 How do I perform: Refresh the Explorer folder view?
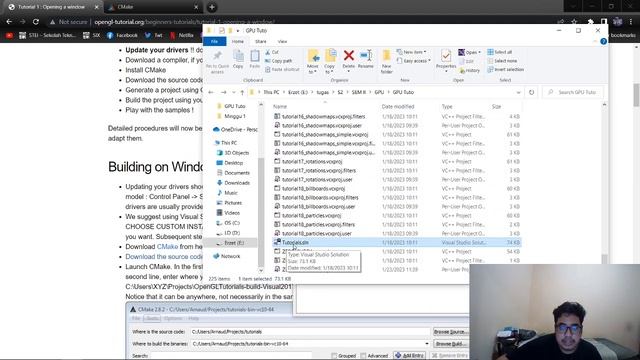pyautogui.click(x=531, y=92)
